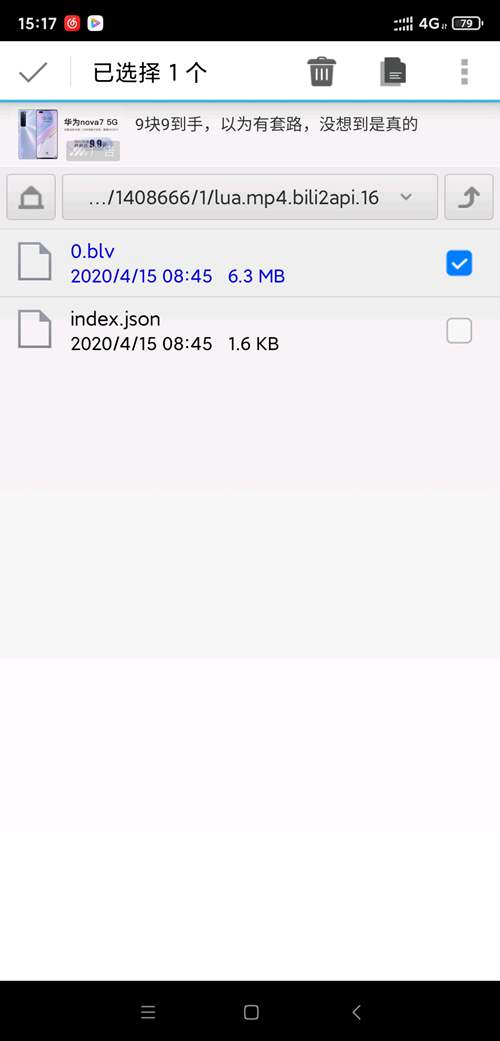
Task: Tap the Android recent apps navigation button
Action: coord(148,1012)
